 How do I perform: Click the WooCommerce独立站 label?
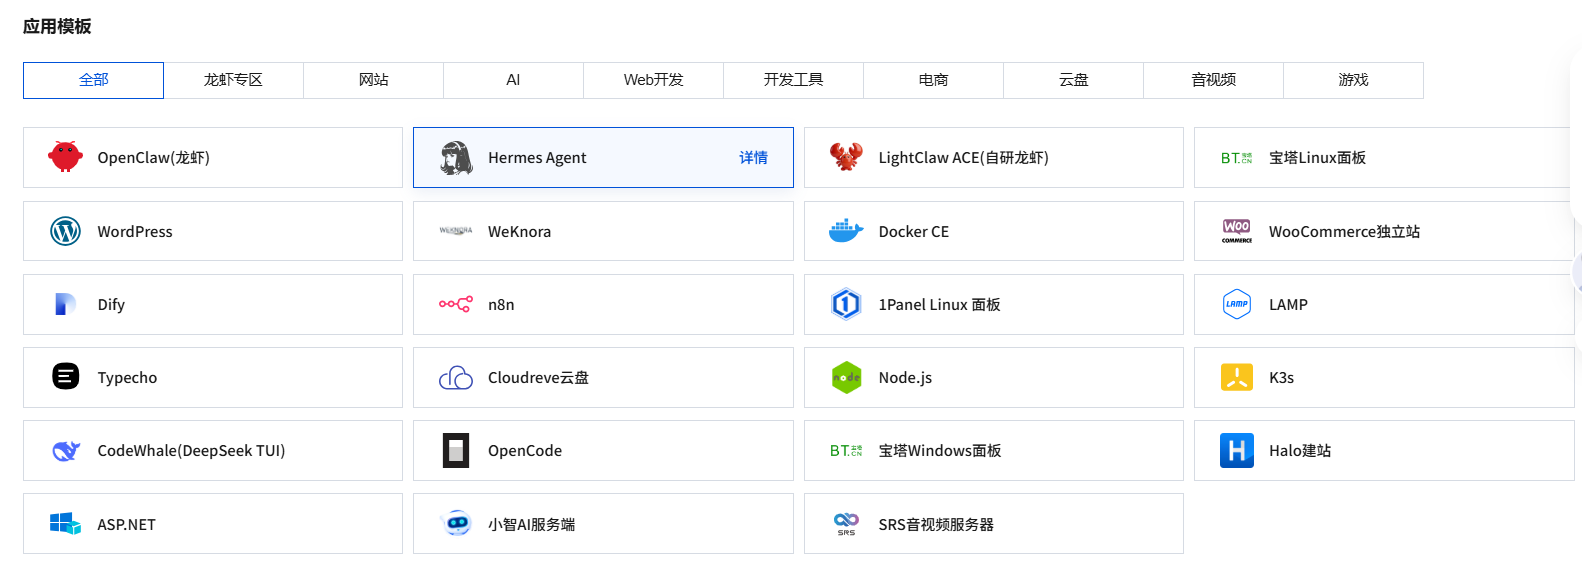tap(1344, 231)
